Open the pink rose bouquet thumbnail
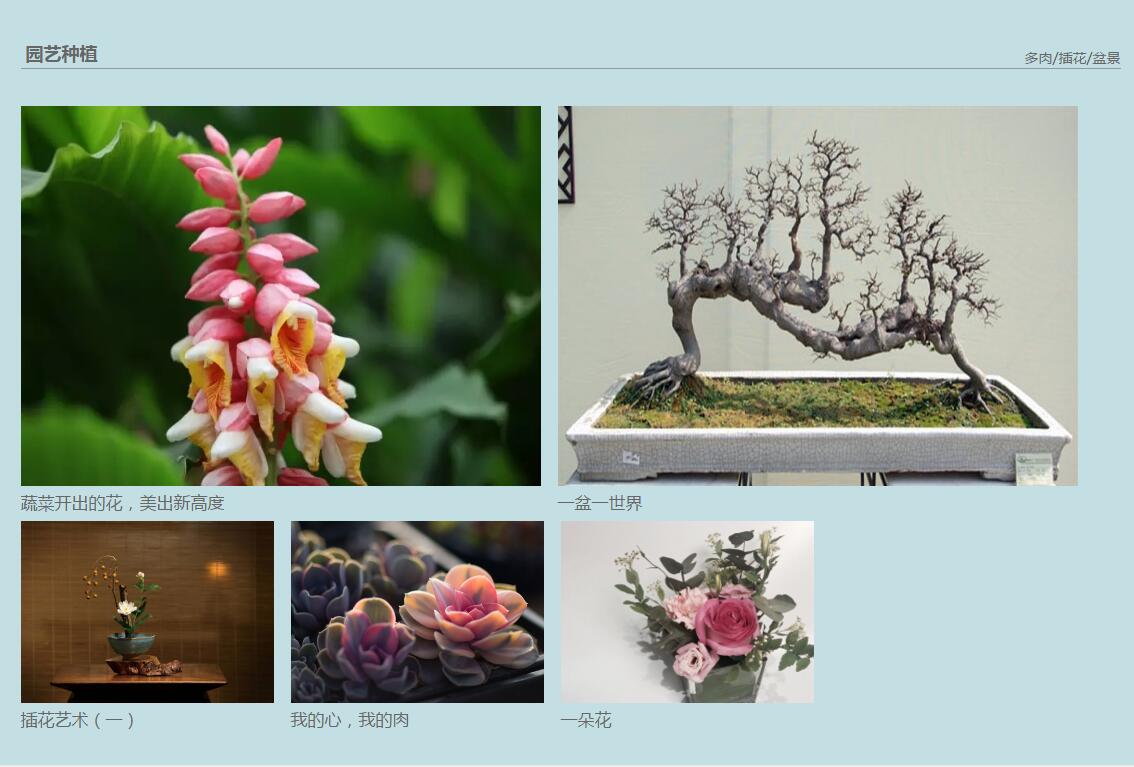 (688, 612)
